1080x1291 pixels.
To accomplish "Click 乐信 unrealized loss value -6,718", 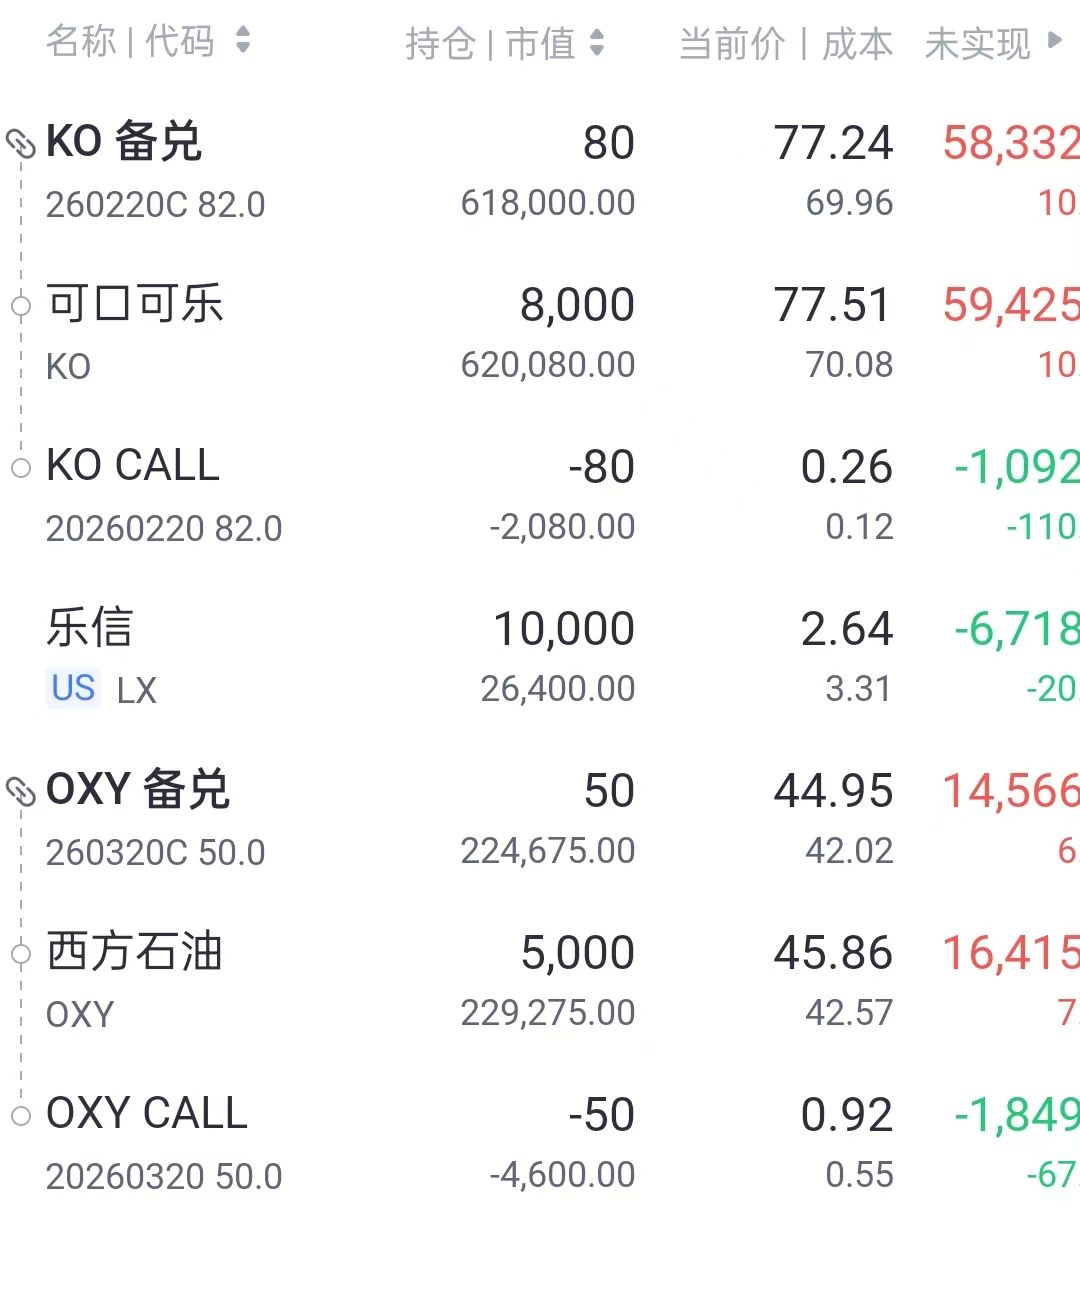I will coord(1015,629).
